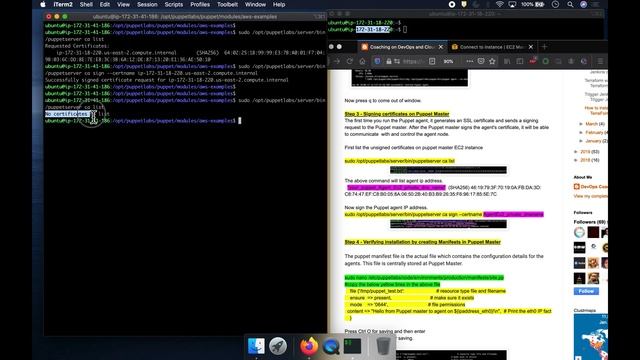Open the Firefox Library icon
Image resolution: width=640 pixels, height=360 pixels.
507,61
